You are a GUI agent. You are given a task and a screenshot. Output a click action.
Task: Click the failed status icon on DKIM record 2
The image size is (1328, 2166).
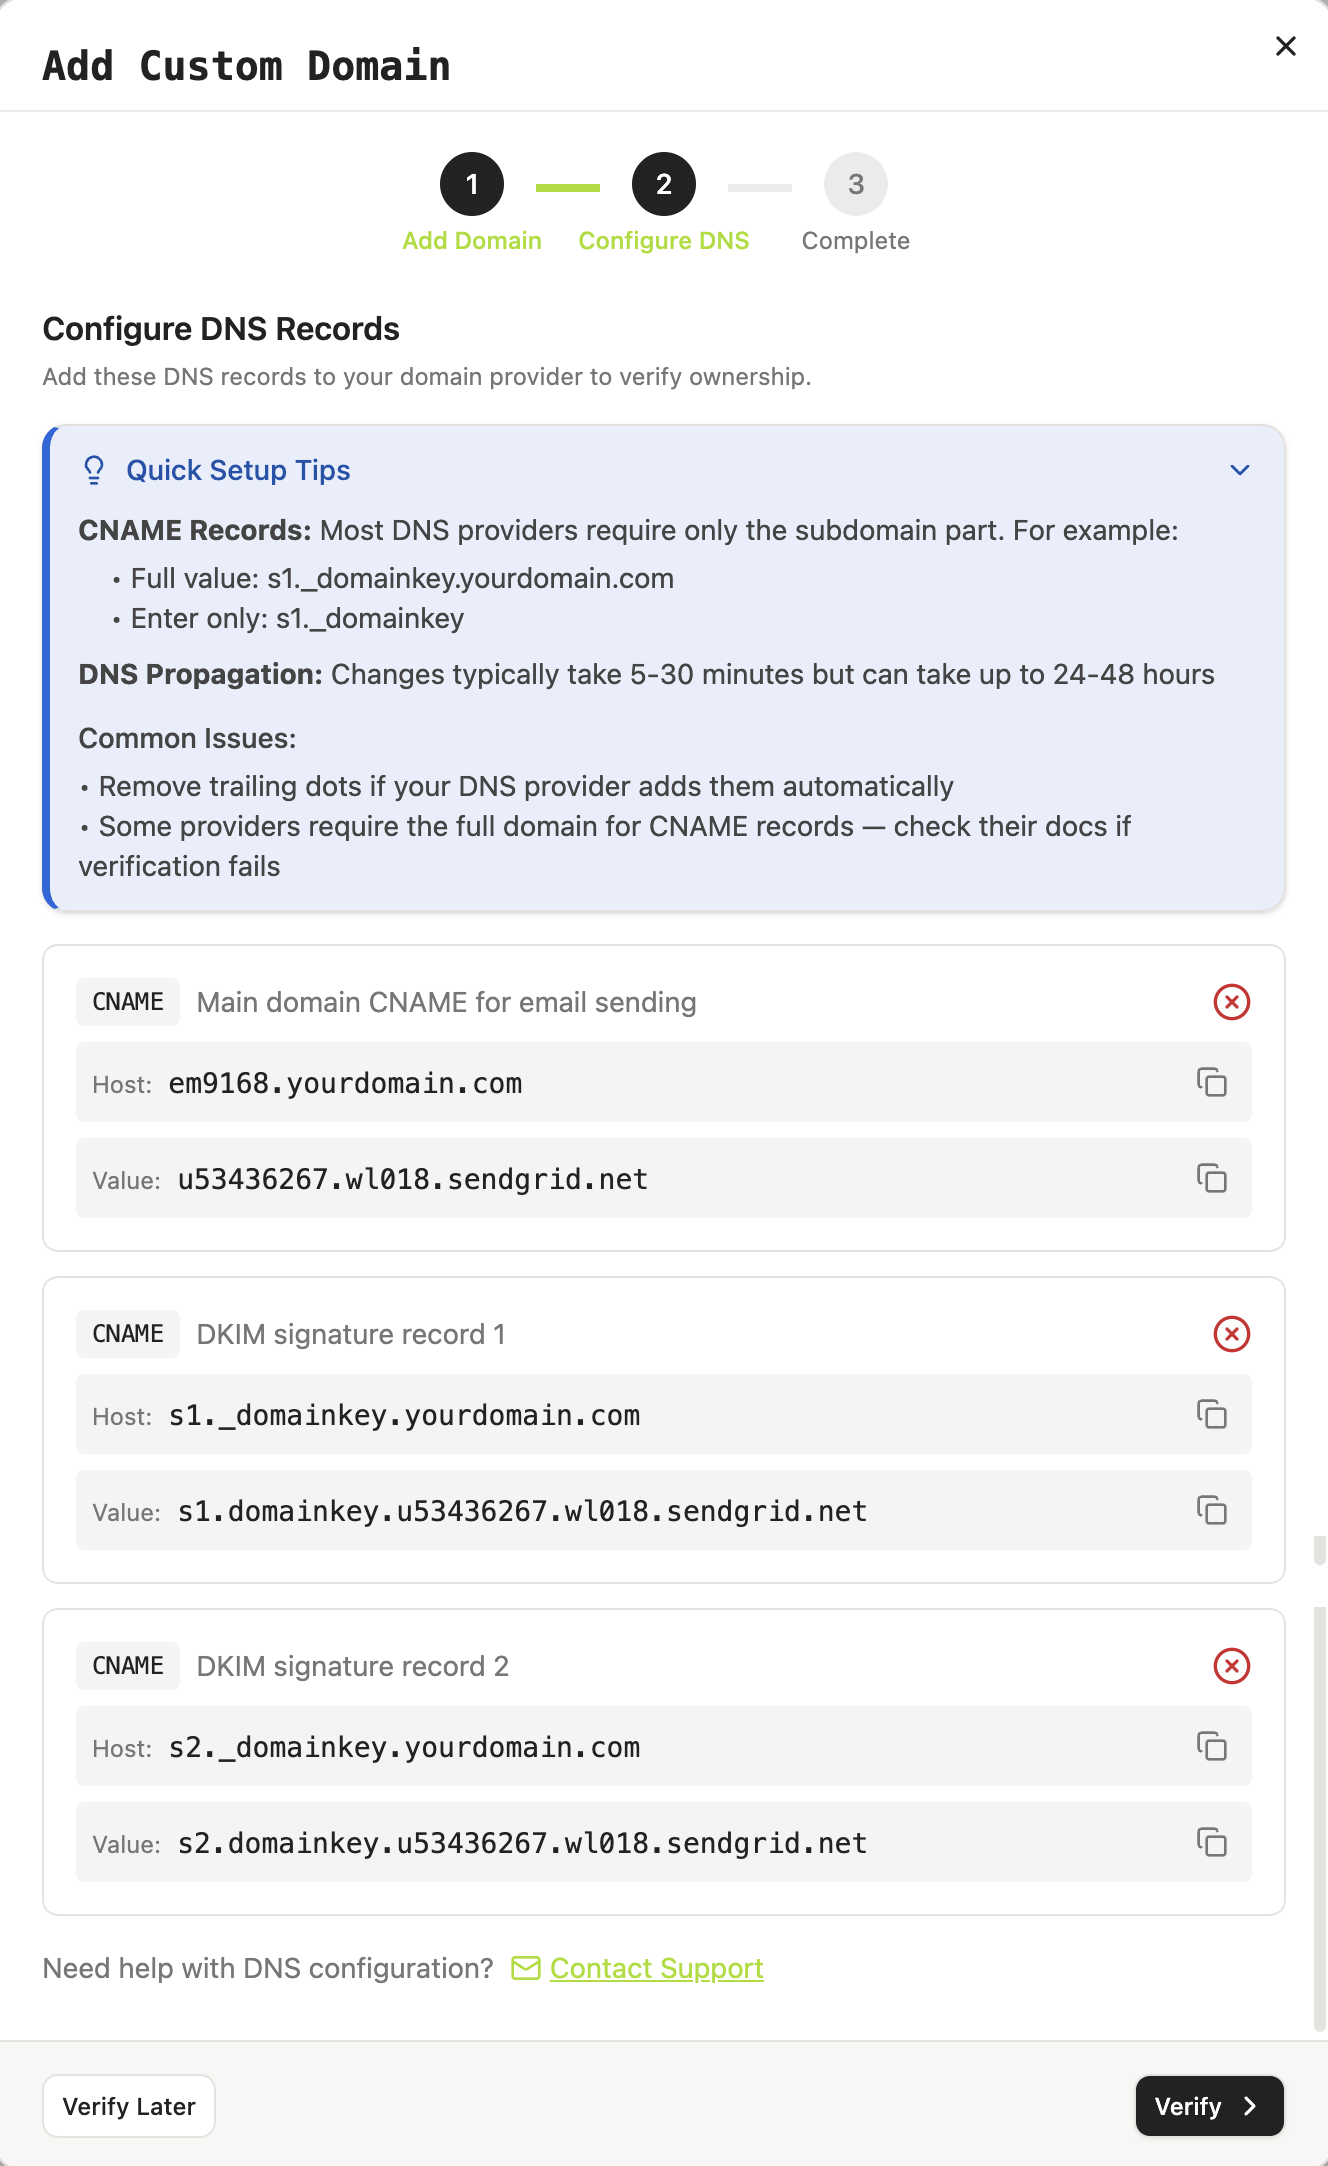pyautogui.click(x=1232, y=1666)
